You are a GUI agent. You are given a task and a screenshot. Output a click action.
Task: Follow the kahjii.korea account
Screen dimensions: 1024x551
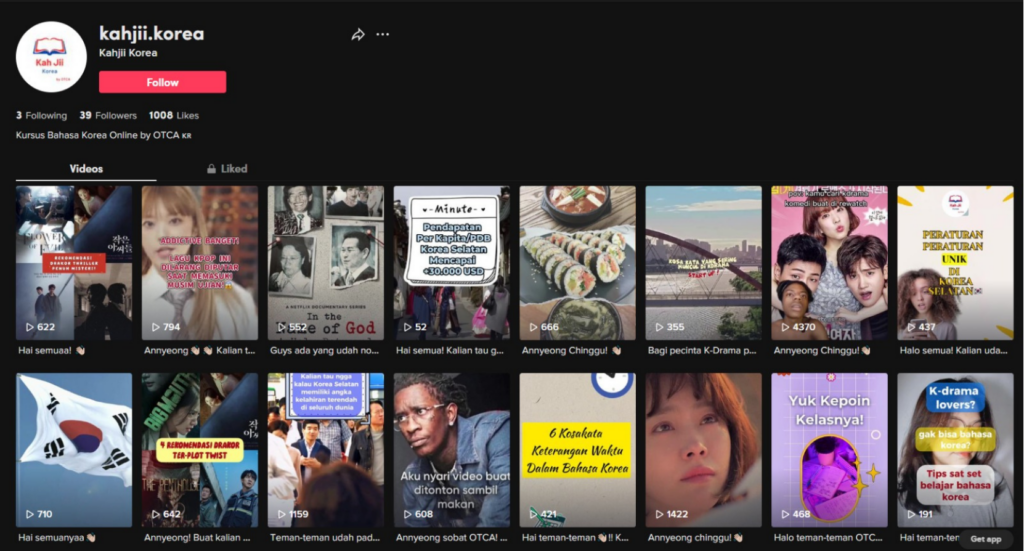[163, 82]
